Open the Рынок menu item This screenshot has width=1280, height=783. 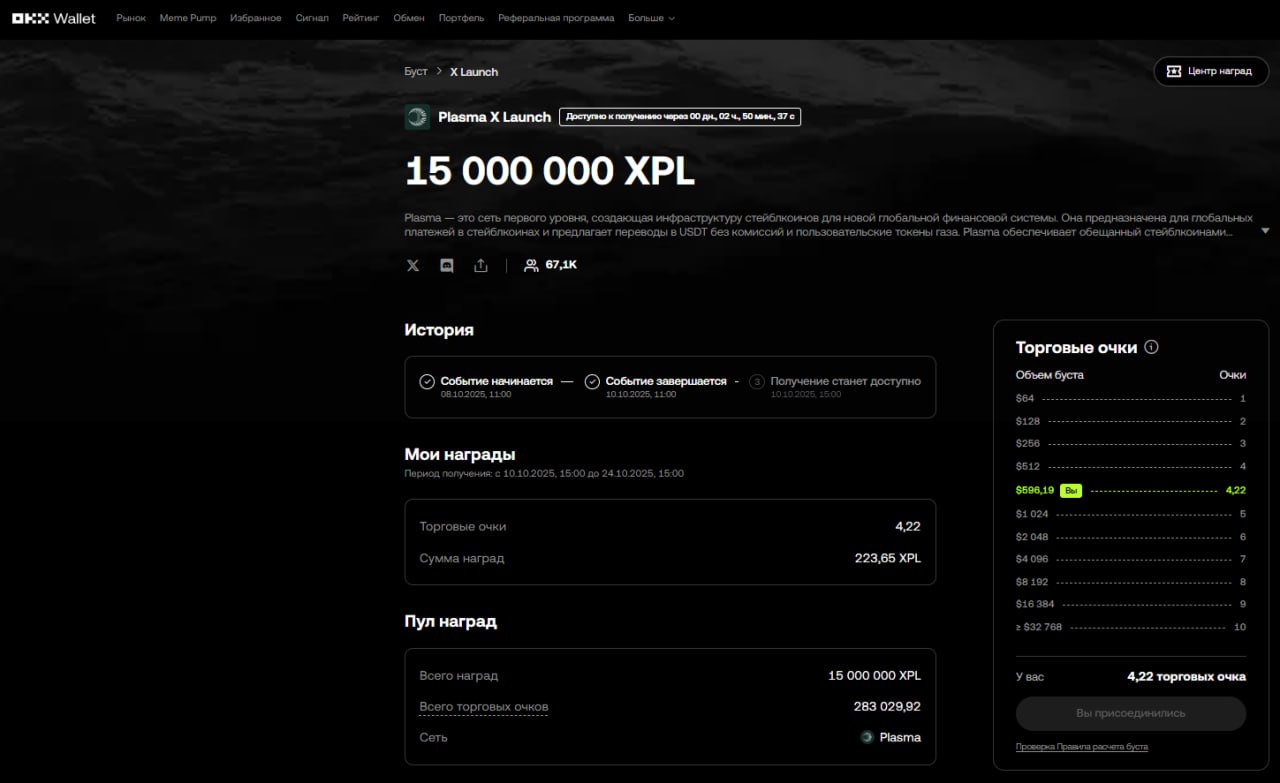click(131, 18)
